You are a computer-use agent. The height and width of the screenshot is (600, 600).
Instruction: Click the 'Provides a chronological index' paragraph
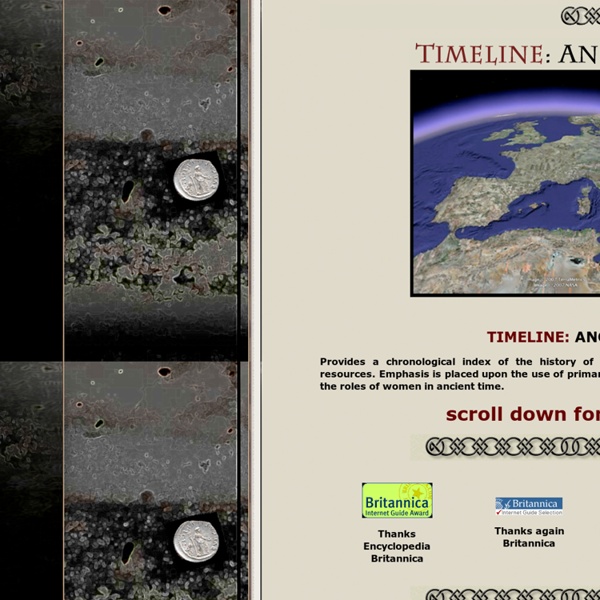click(x=460, y=374)
